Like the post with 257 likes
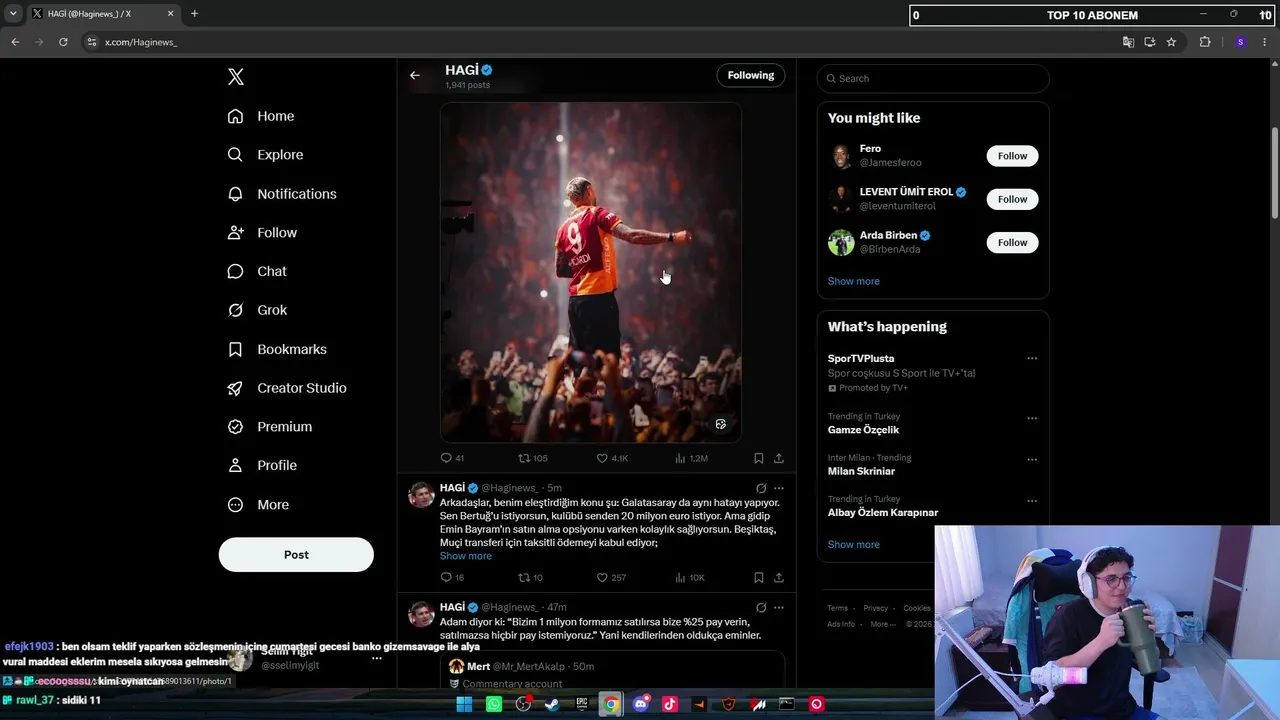Viewport: 1280px width, 720px height. 611,577
